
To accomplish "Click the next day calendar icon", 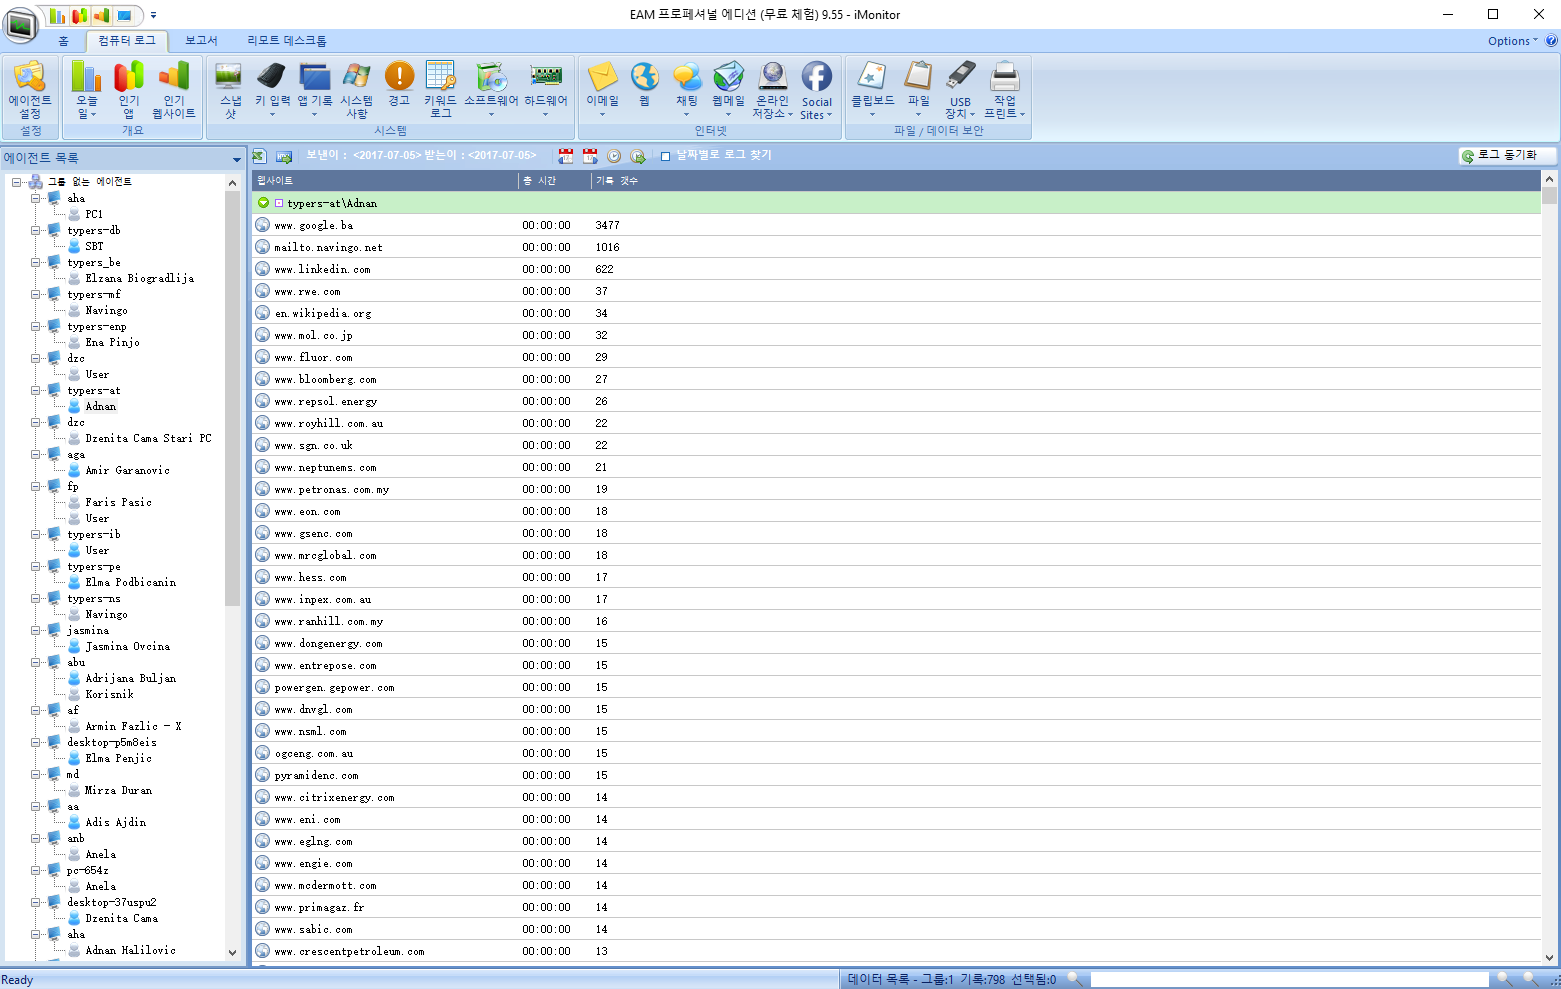I will point(590,156).
